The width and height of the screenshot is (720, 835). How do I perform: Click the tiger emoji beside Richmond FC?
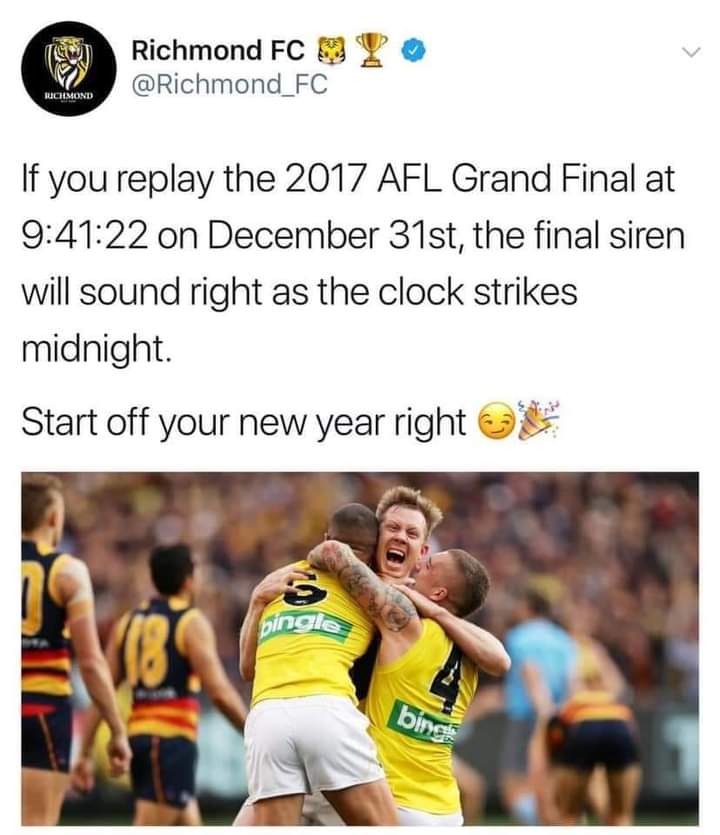(331, 51)
